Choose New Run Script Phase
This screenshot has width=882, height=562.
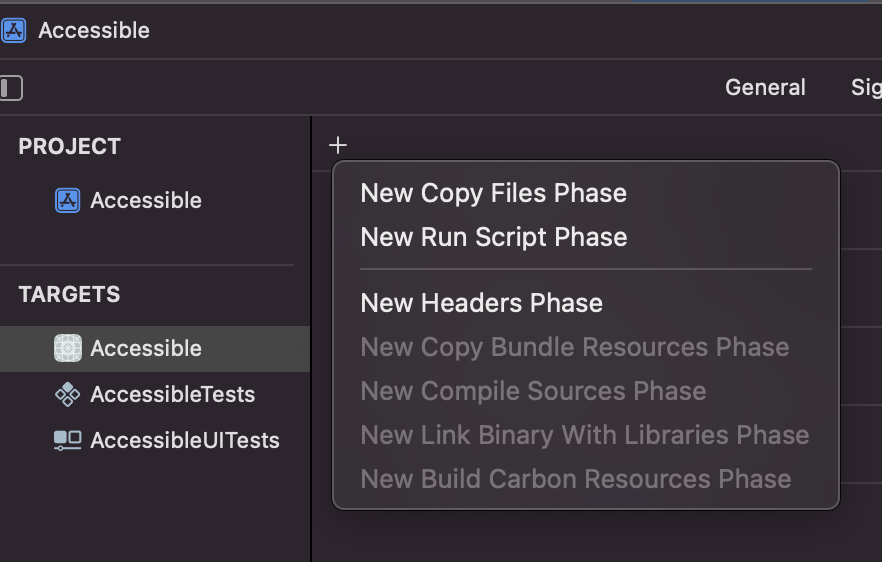click(493, 237)
